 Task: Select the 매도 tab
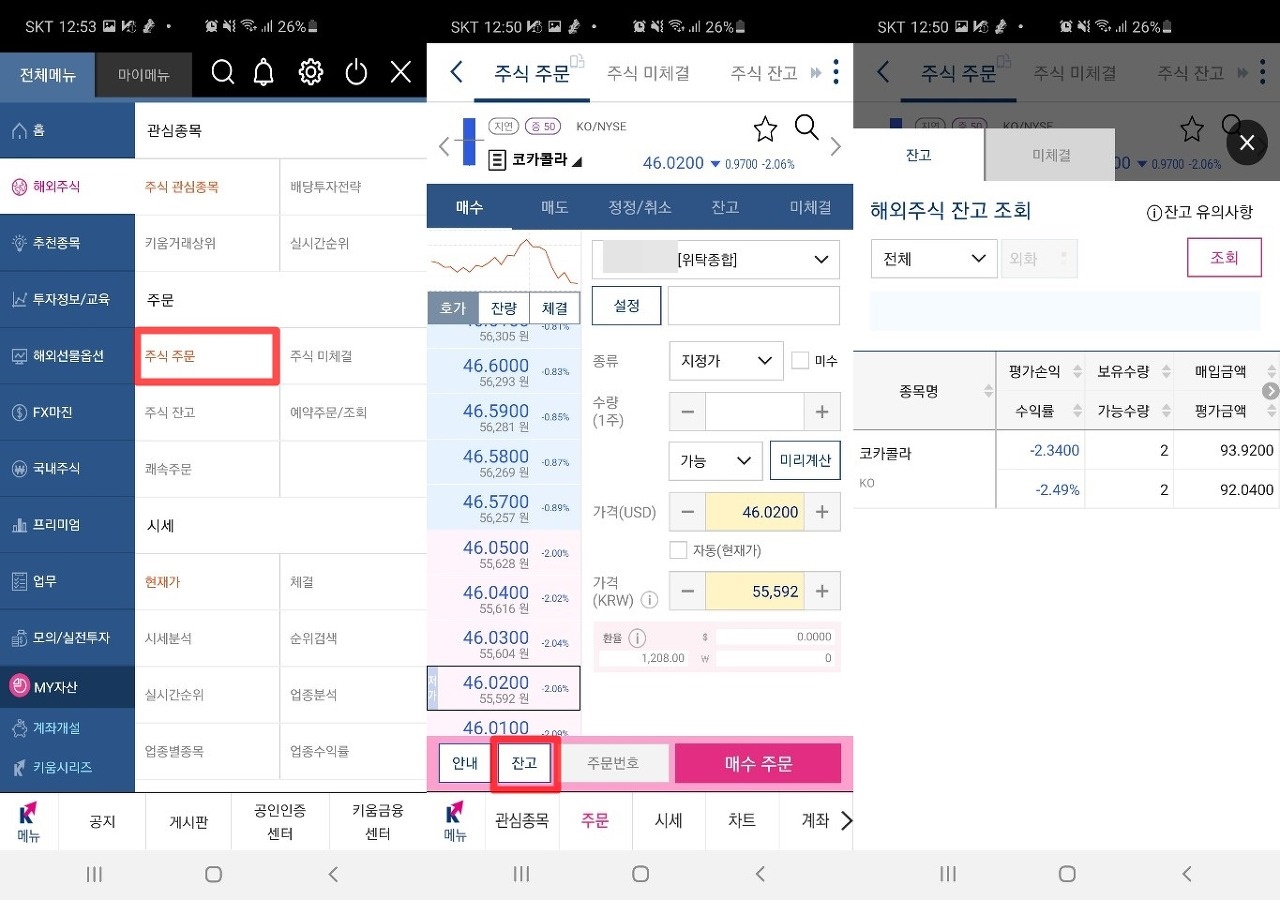click(555, 207)
